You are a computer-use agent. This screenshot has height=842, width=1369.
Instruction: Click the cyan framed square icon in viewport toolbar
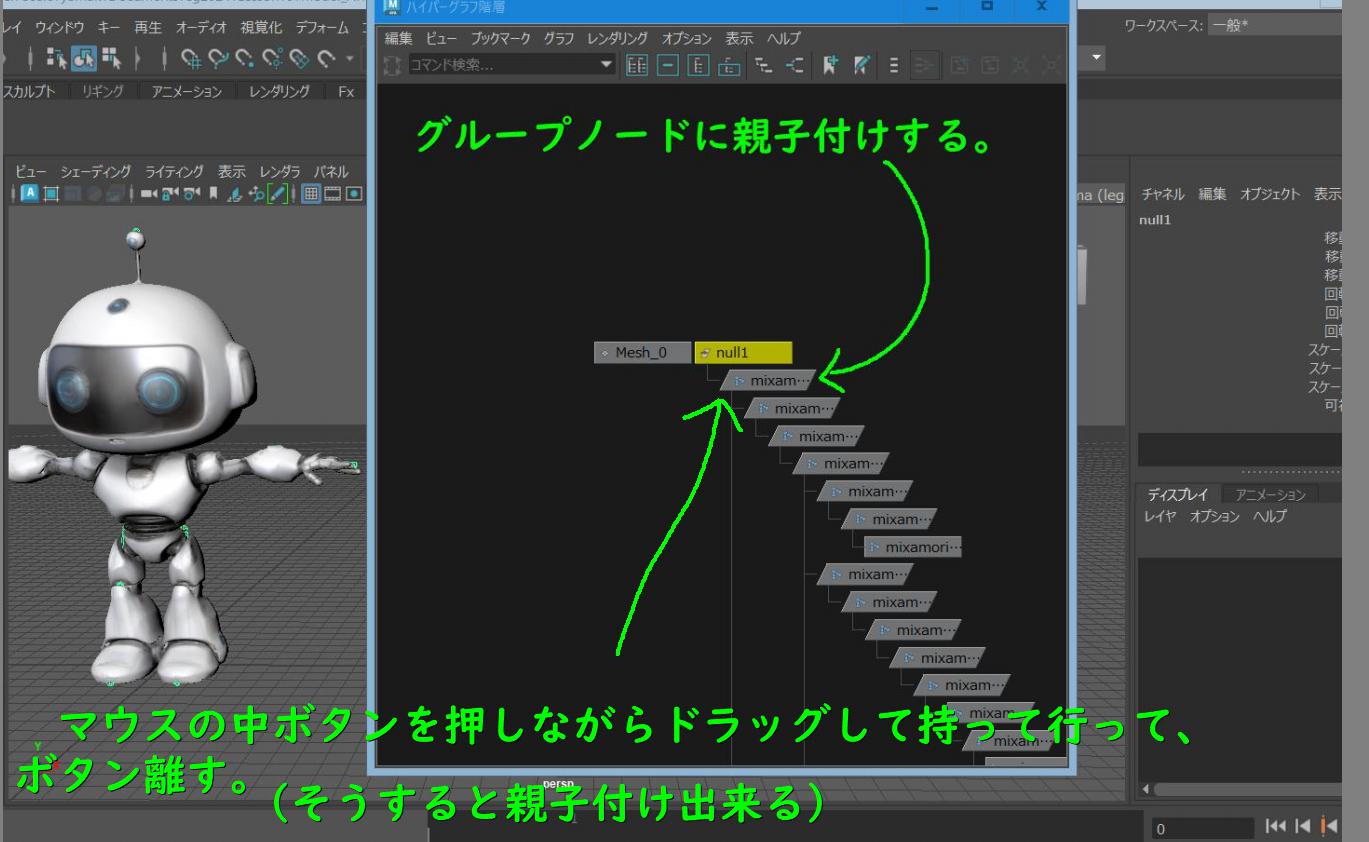[51, 194]
